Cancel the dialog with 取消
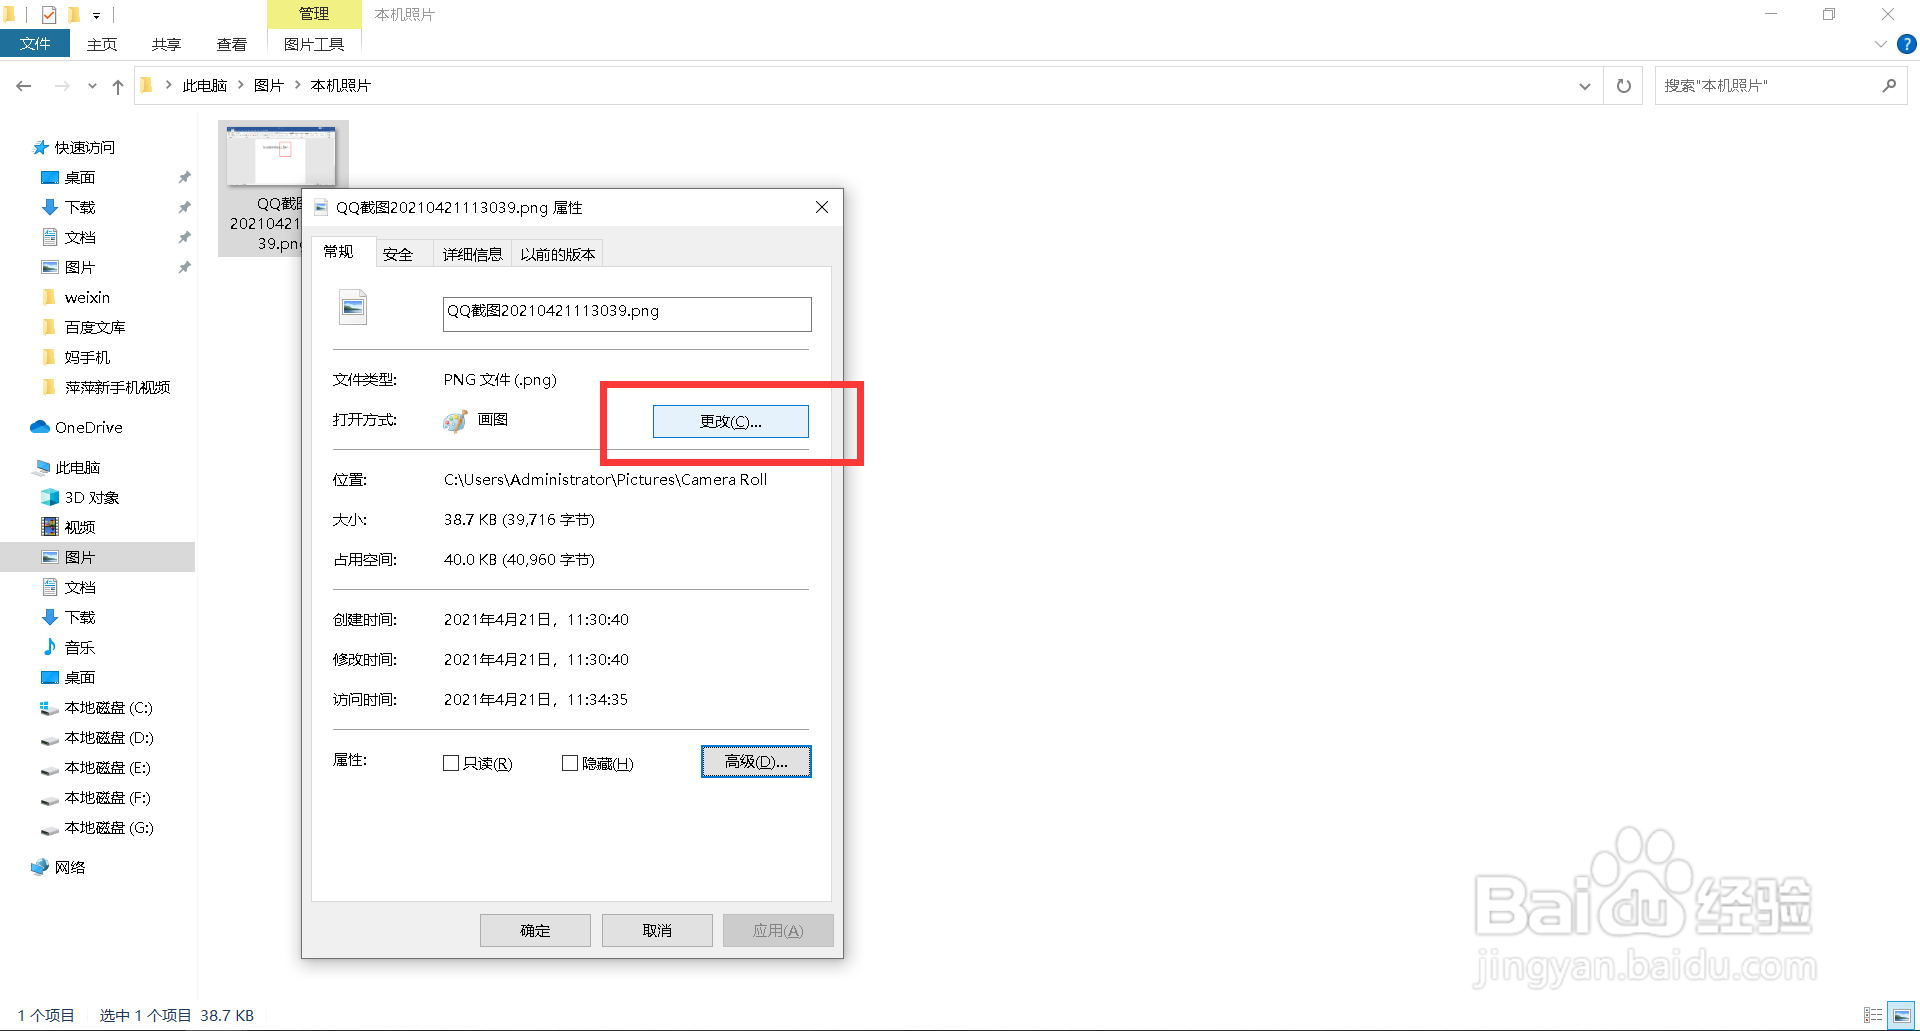Image resolution: width=1920 pixels, height=1031 pixels. pyautogui.click(x=657, y=930)
